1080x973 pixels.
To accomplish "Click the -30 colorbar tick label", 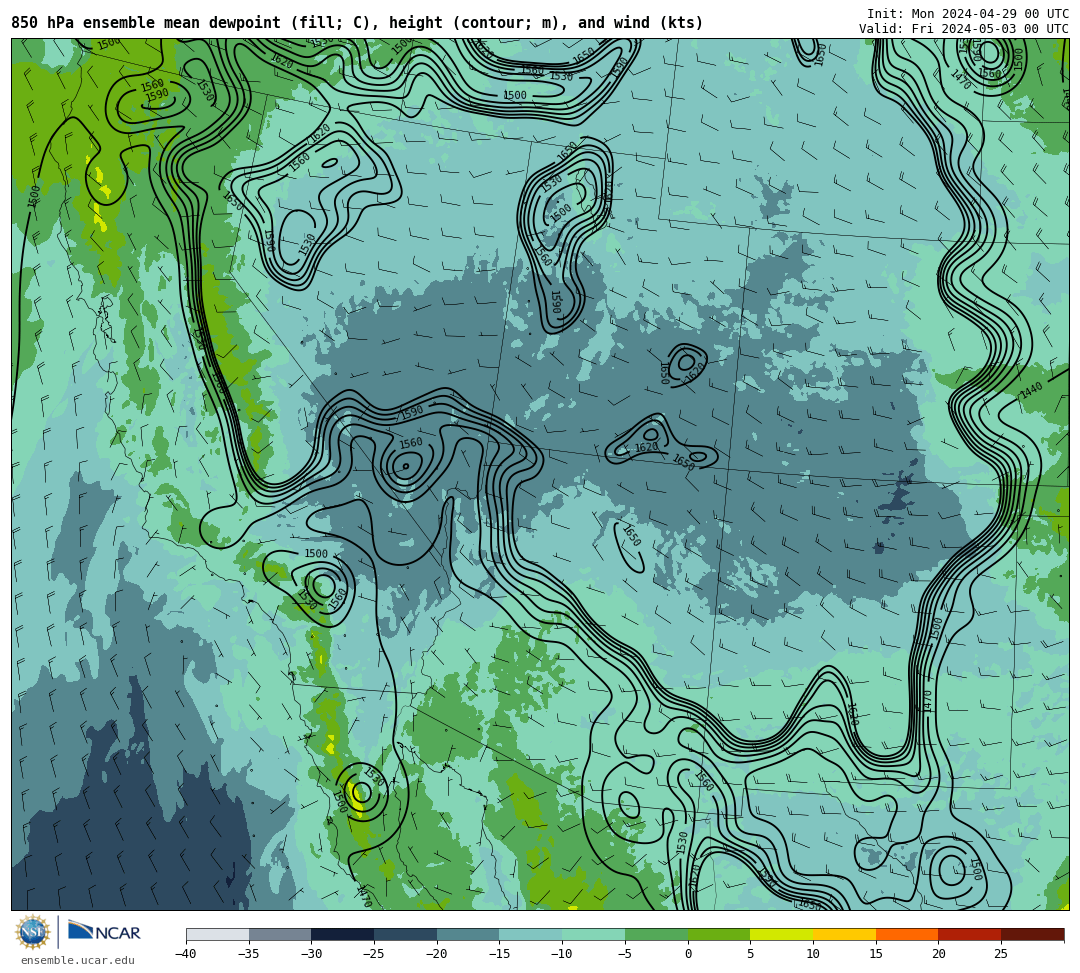I will tap(311, 954).
